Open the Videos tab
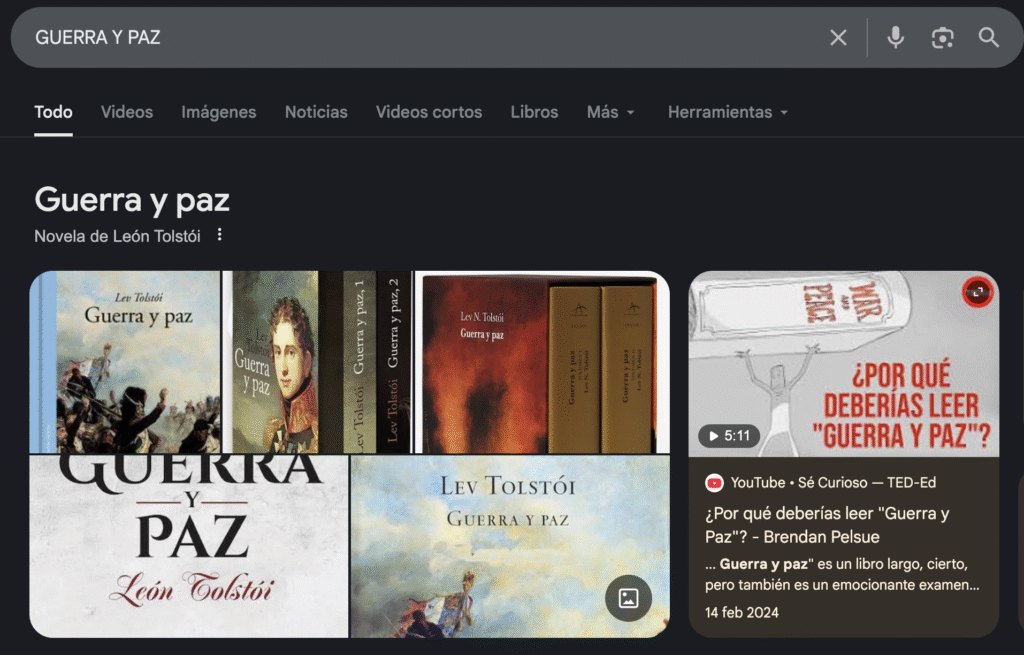The height and width of the screenshot is (655, 1024). pyautogui.click(x=127, y=112)
